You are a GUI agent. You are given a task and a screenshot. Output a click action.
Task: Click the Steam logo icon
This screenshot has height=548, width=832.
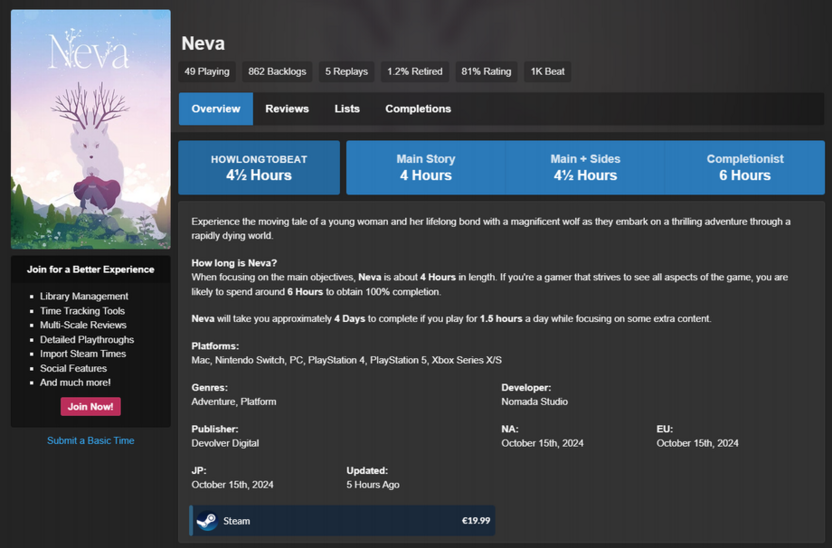[207, 521]
